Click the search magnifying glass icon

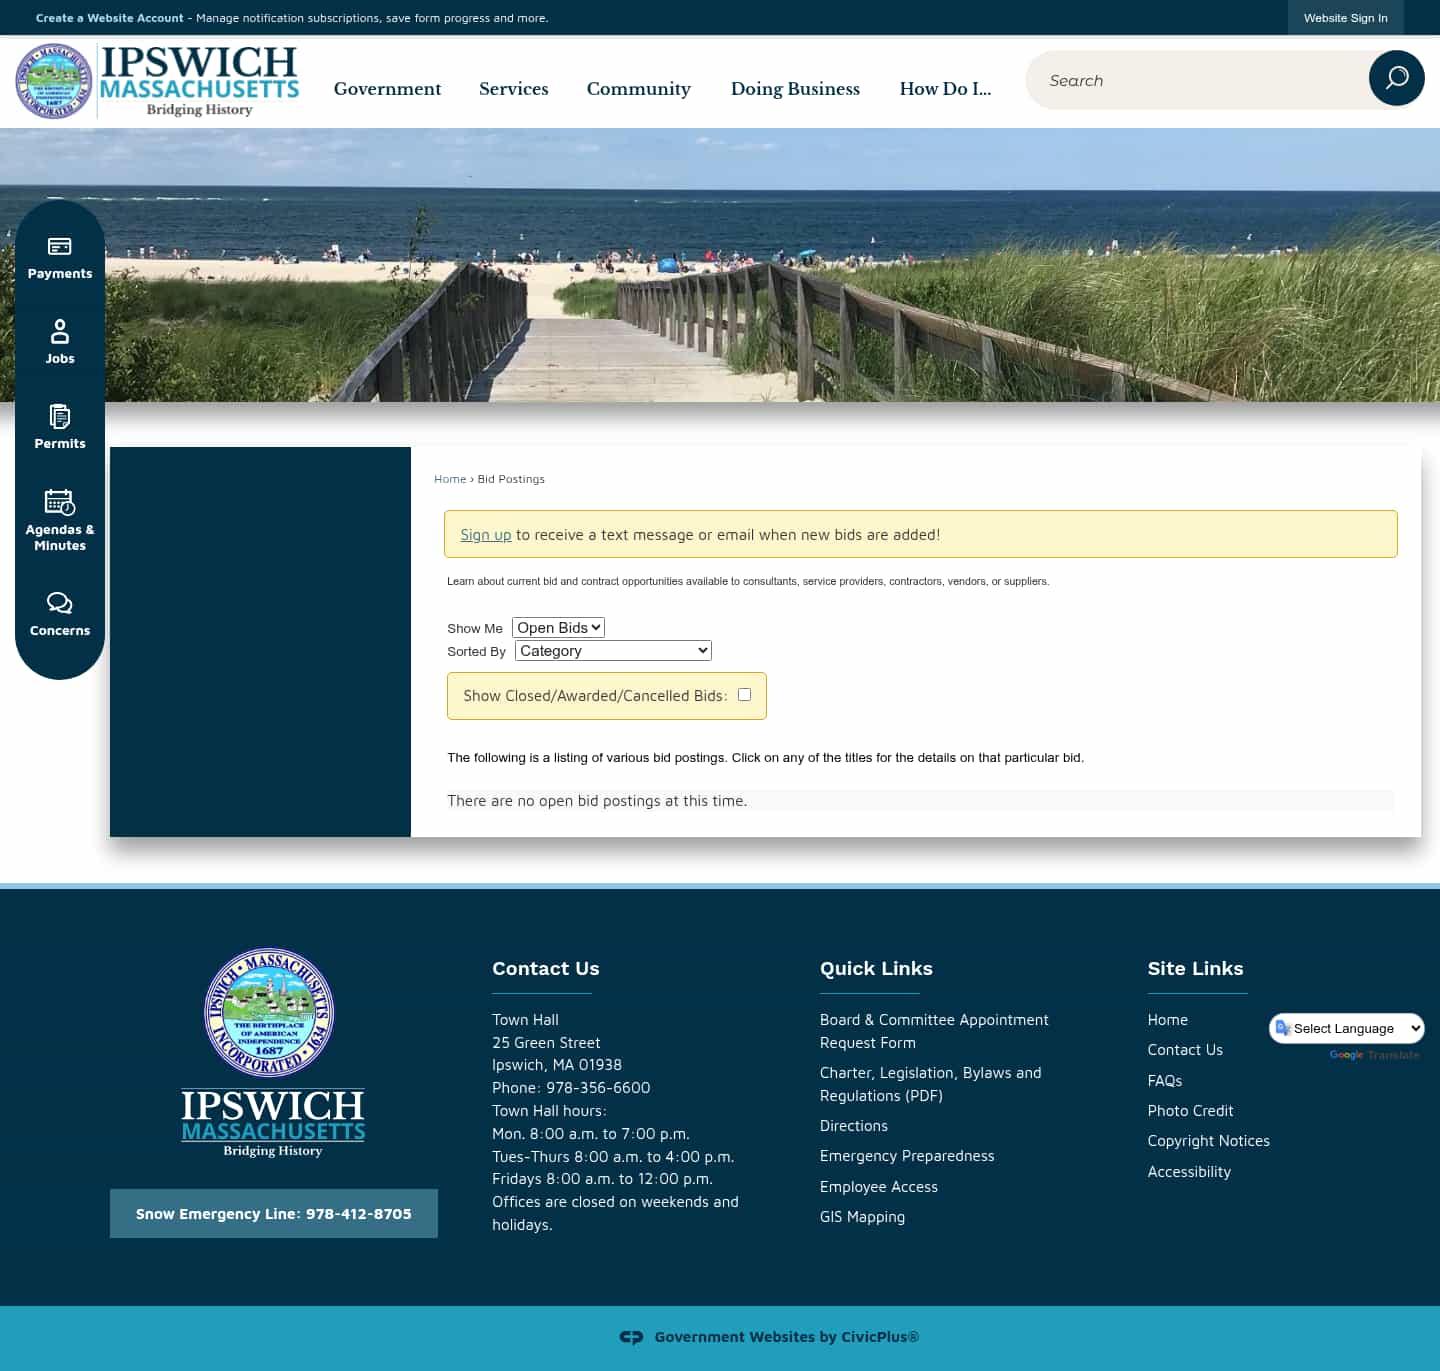[x=1396, y=78]
